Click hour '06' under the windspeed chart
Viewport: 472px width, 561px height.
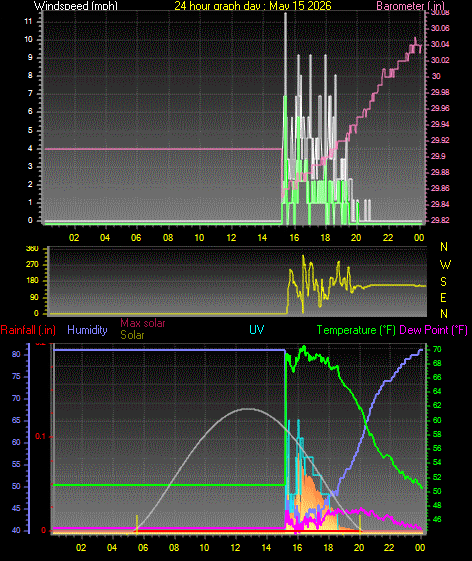point(136,238)
